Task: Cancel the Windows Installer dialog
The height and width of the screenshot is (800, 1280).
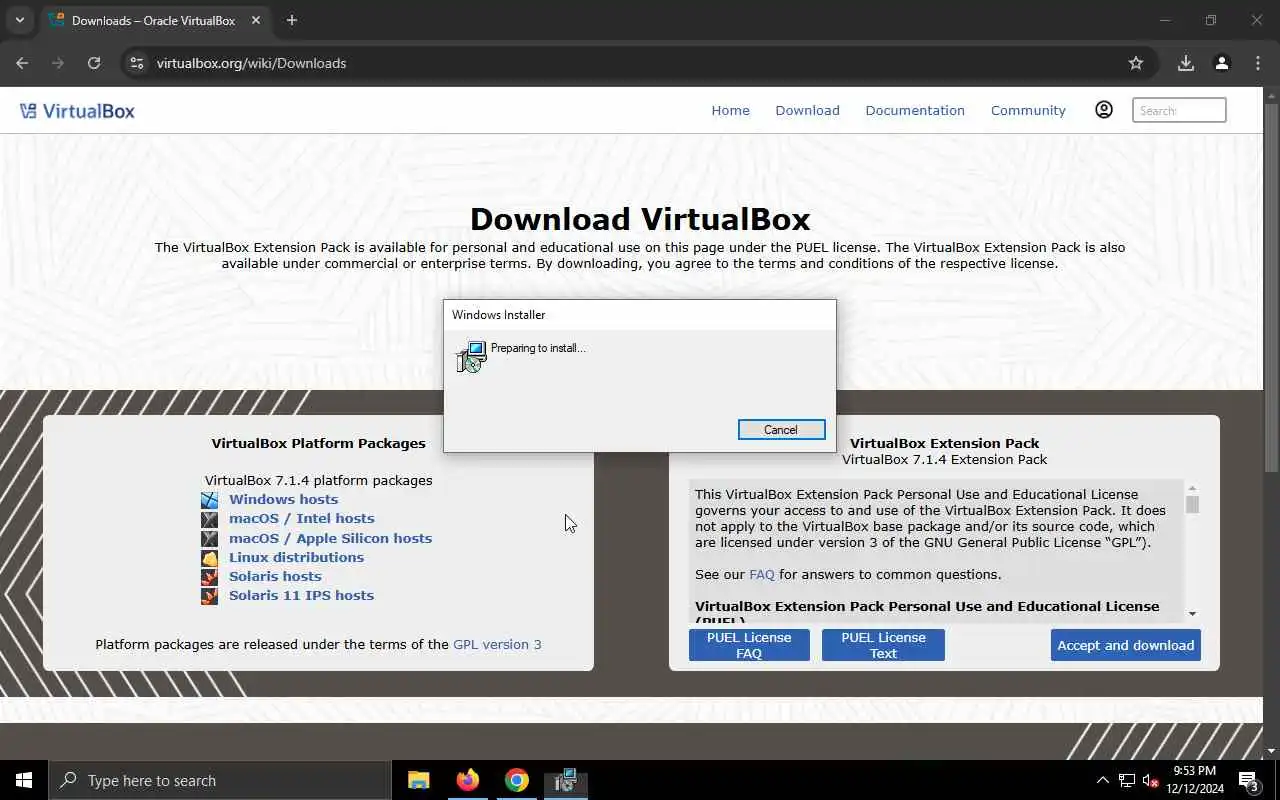Action: click(781, 430)
